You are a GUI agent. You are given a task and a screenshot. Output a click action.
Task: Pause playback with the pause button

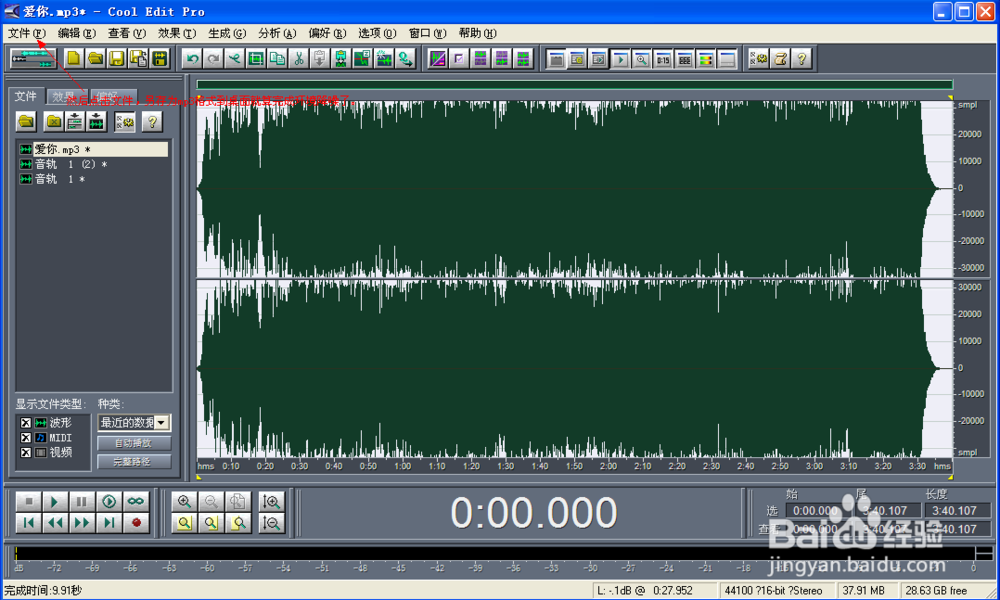(82, 501)
